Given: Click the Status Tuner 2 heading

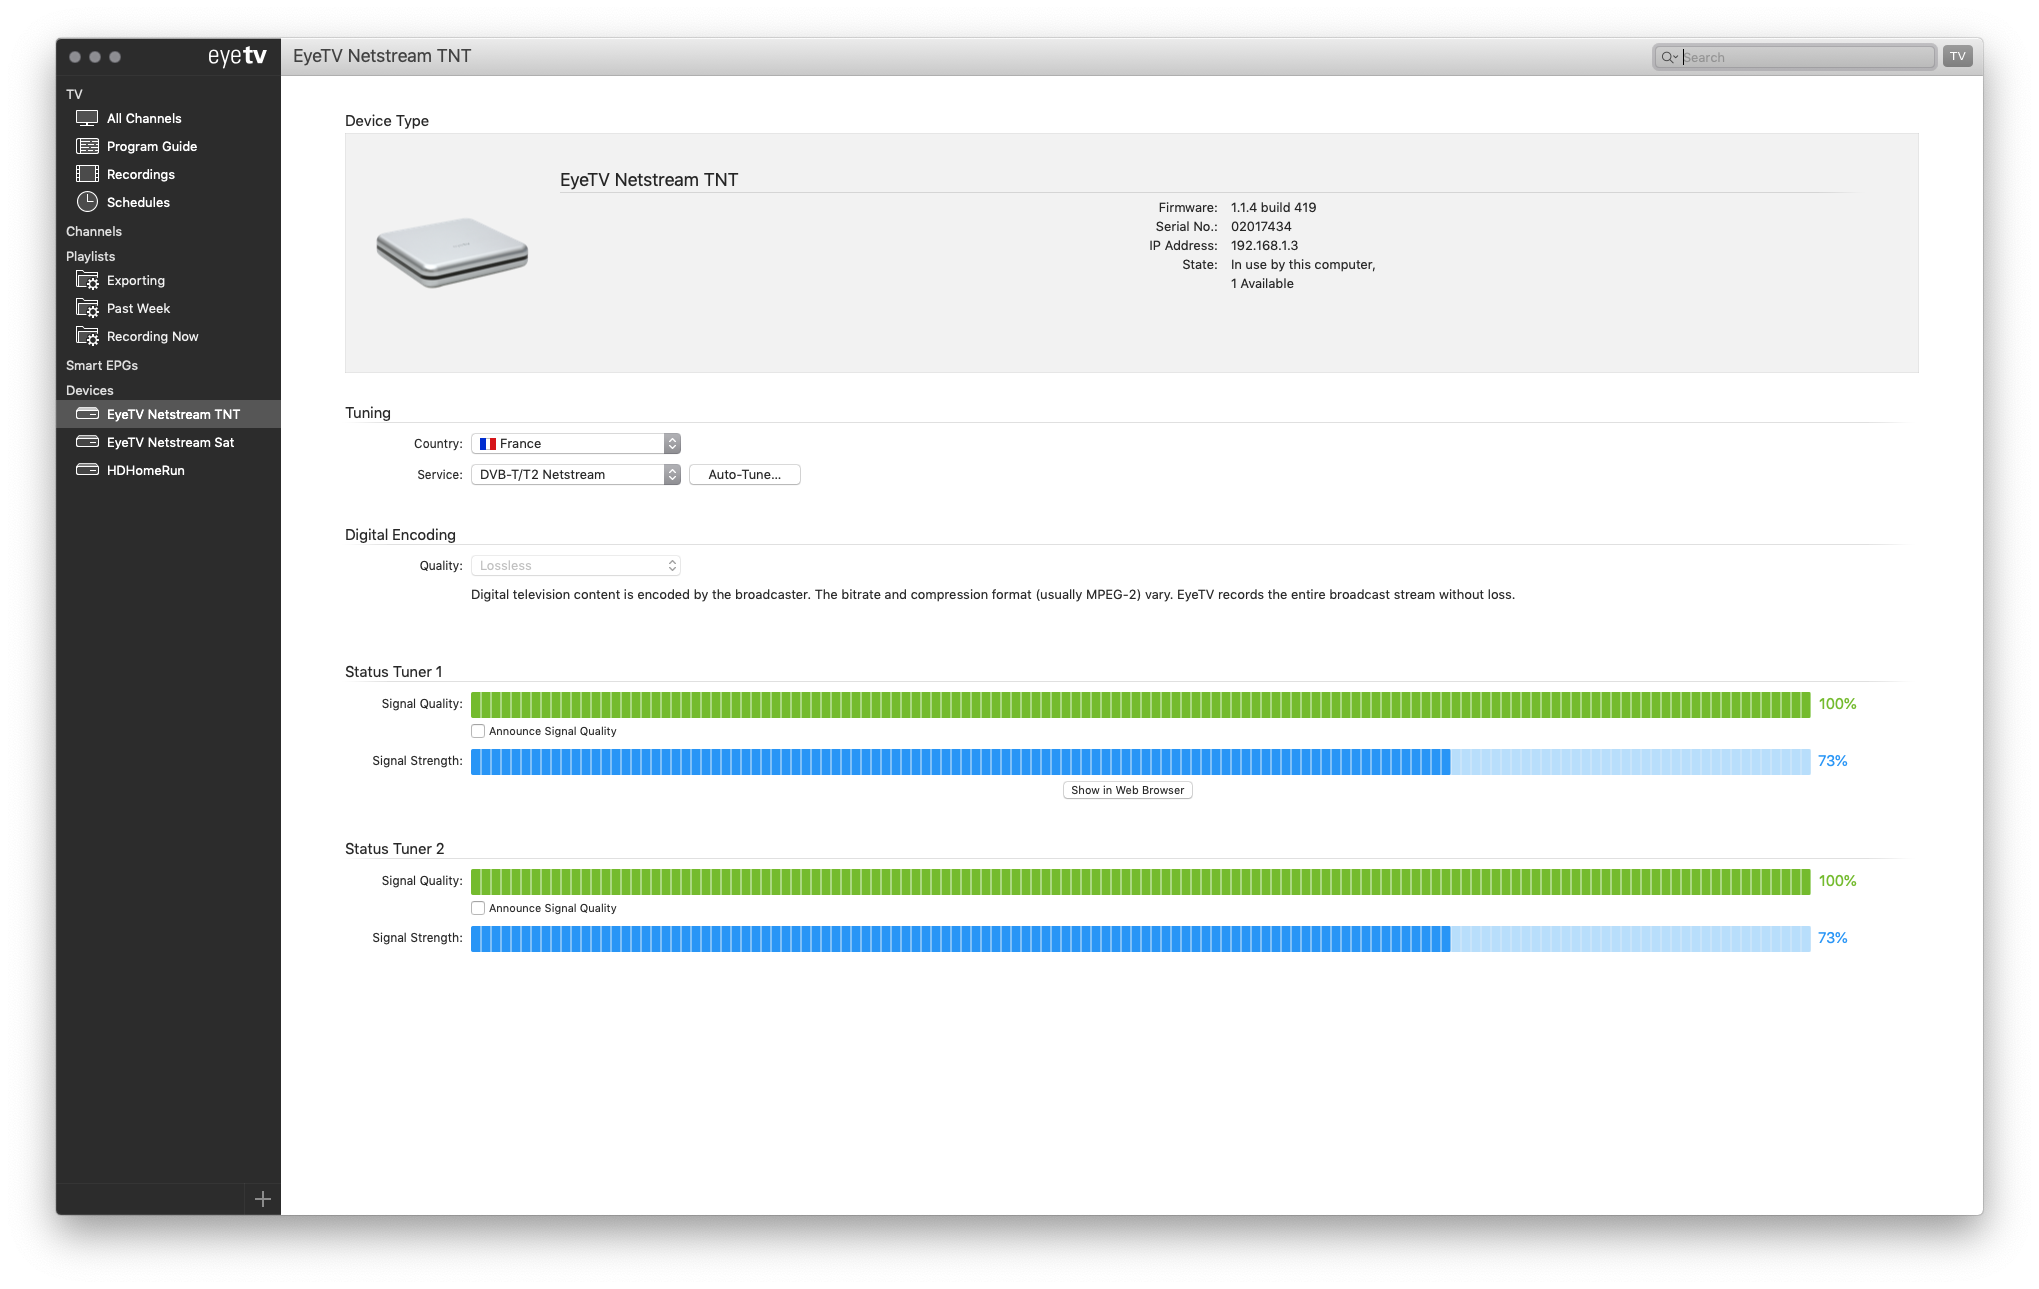Looking at the screenshot, I should point(394,849).
